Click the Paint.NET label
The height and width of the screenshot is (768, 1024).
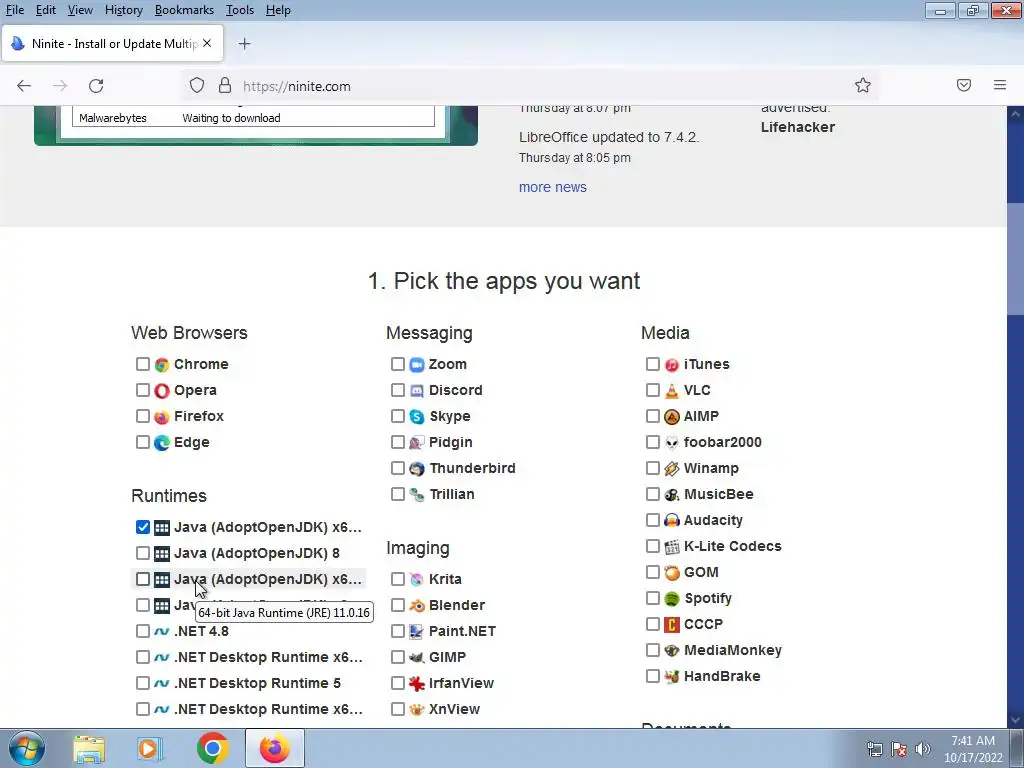point(462,632)
